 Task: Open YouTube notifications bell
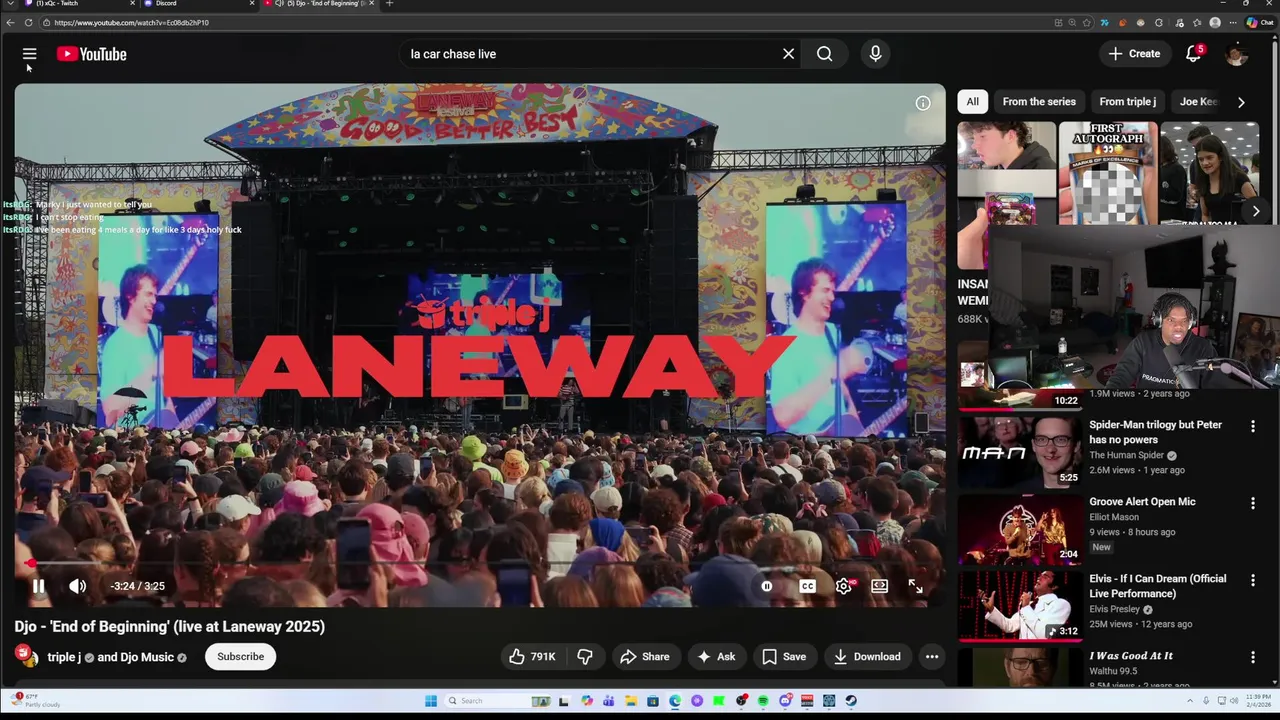tap(1193, 54)
